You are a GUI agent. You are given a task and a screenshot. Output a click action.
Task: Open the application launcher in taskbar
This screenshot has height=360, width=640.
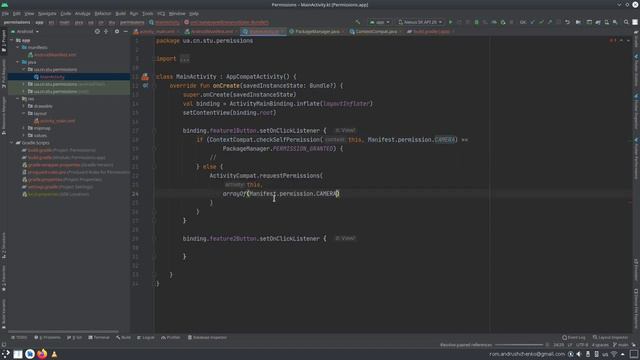[6, 354]
